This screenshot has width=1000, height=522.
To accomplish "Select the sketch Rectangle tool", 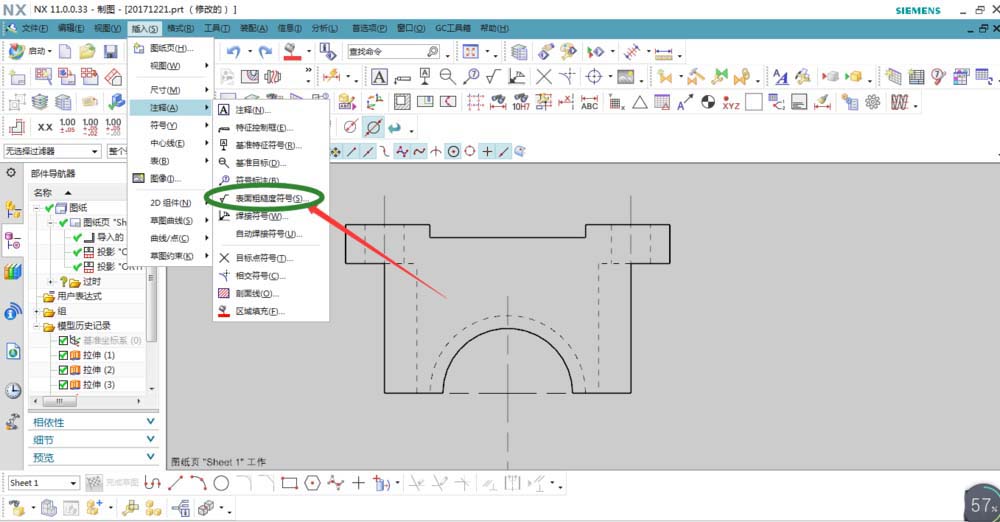I will pos(290,483).
